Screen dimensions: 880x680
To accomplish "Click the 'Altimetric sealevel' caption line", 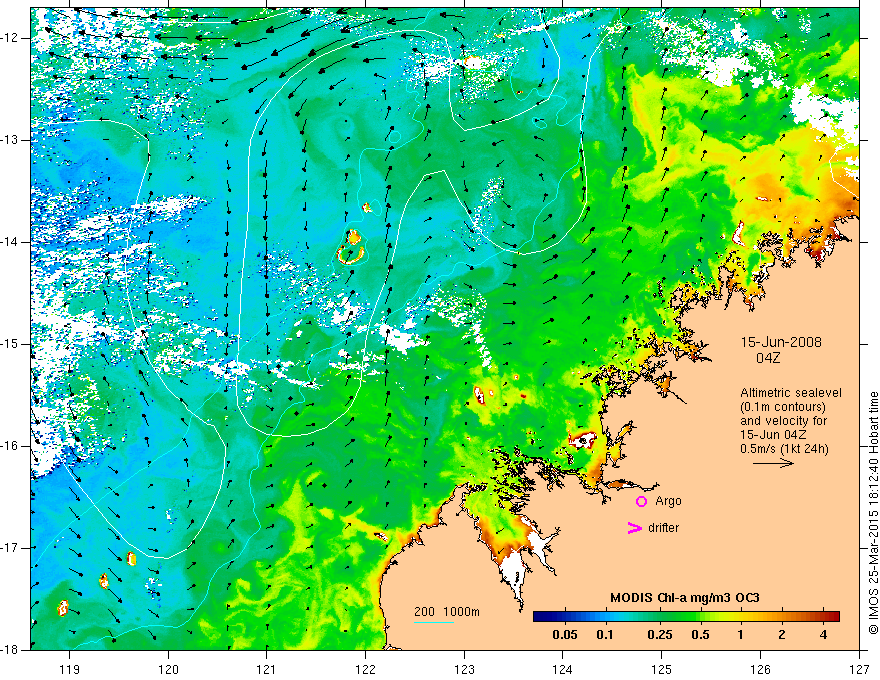I will pyautogui.click(x=791, y=393).
